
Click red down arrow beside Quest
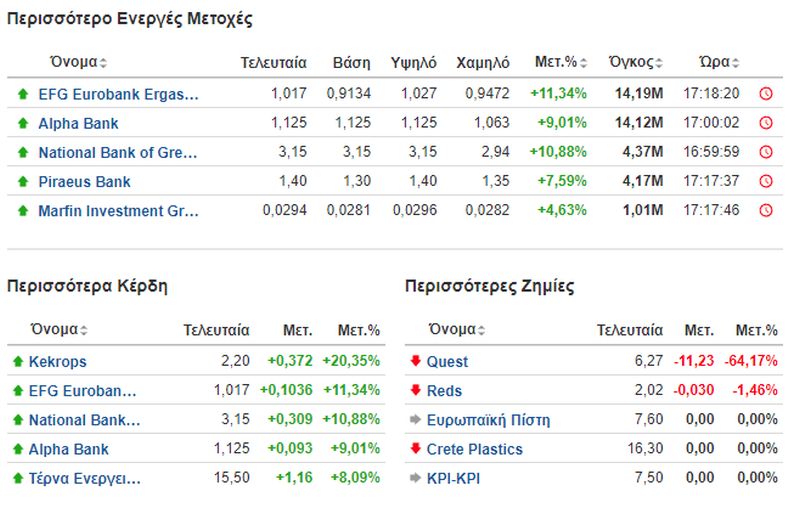tap(415, 361)
